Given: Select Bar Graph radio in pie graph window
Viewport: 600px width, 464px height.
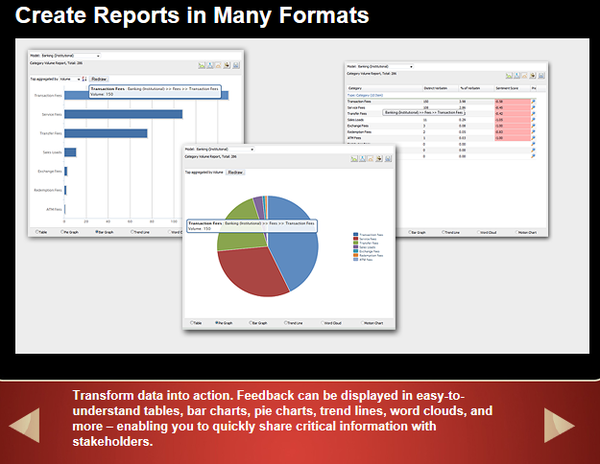Looking at the screenshot, I should (x=251, y=323).
